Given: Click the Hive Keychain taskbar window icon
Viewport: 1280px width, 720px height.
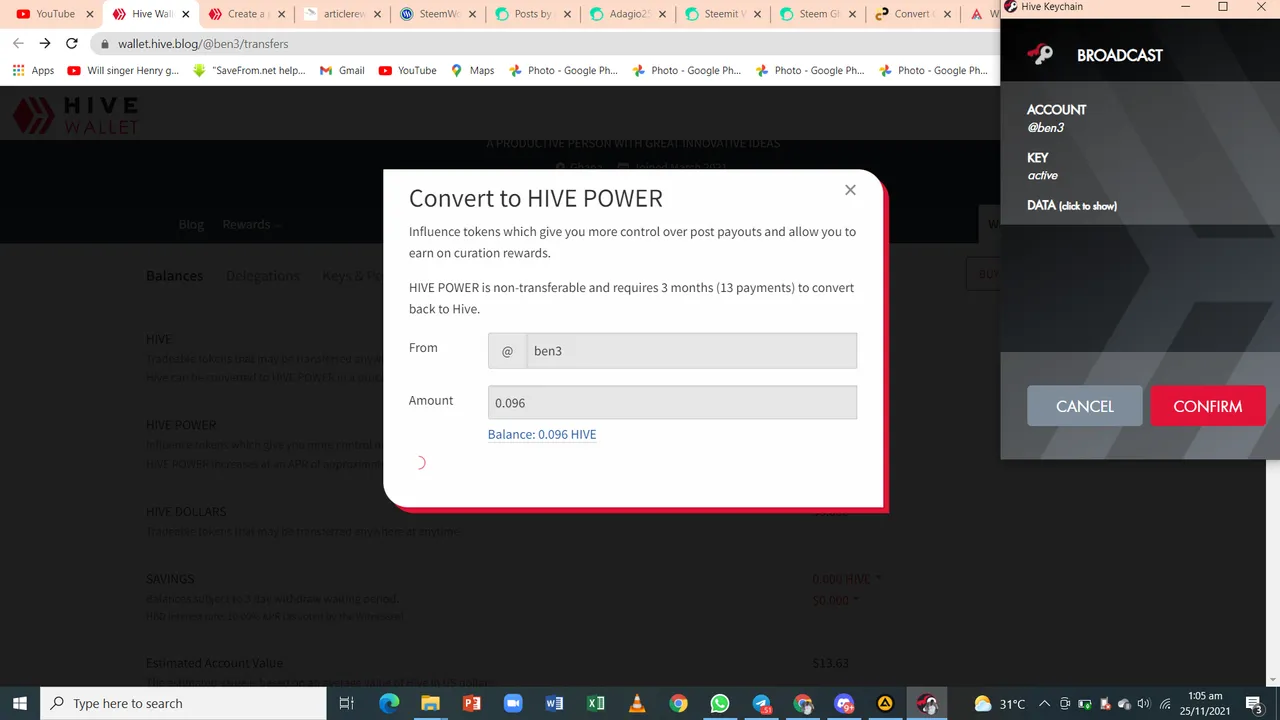Looking at the screenshot, I should (927, 703).
